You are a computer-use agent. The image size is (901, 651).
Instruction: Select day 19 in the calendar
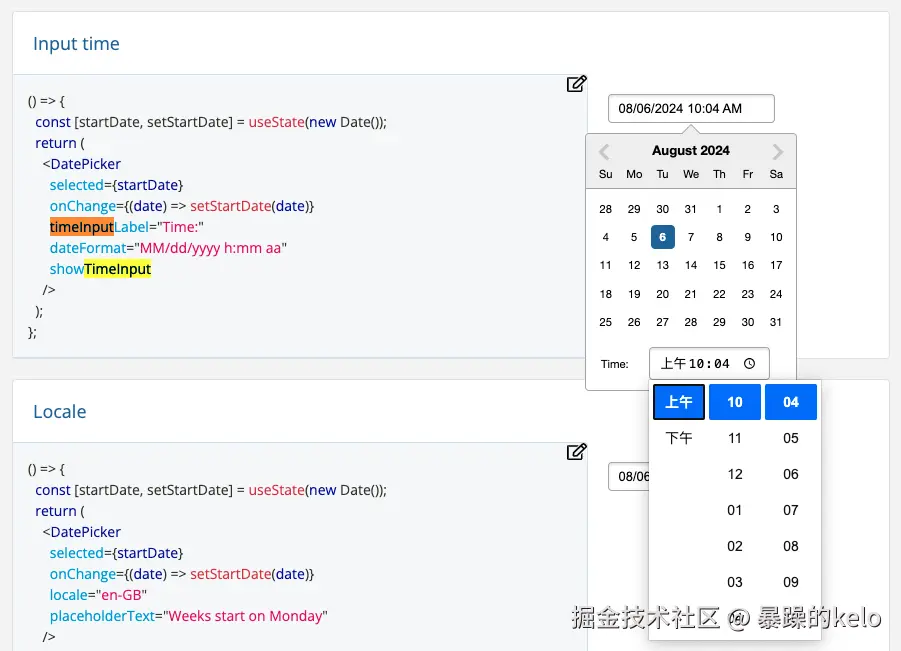pos(634,294)
